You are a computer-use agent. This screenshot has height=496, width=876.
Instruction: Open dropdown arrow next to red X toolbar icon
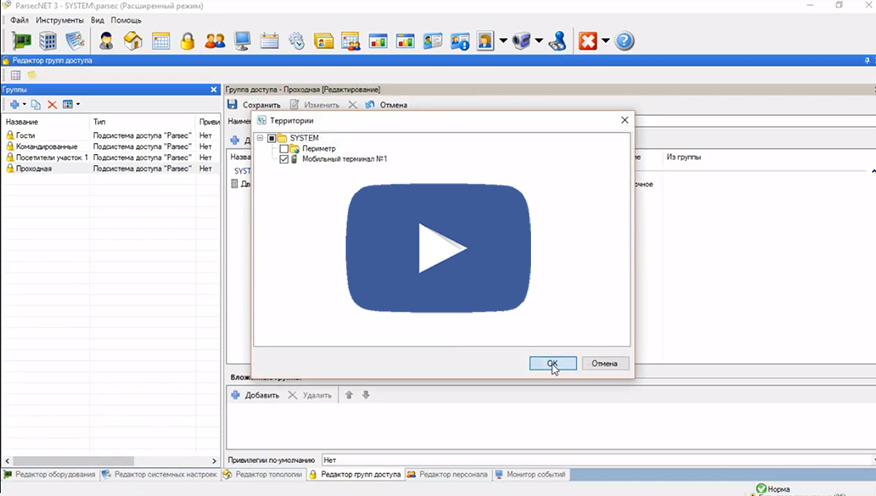(605, 41)
